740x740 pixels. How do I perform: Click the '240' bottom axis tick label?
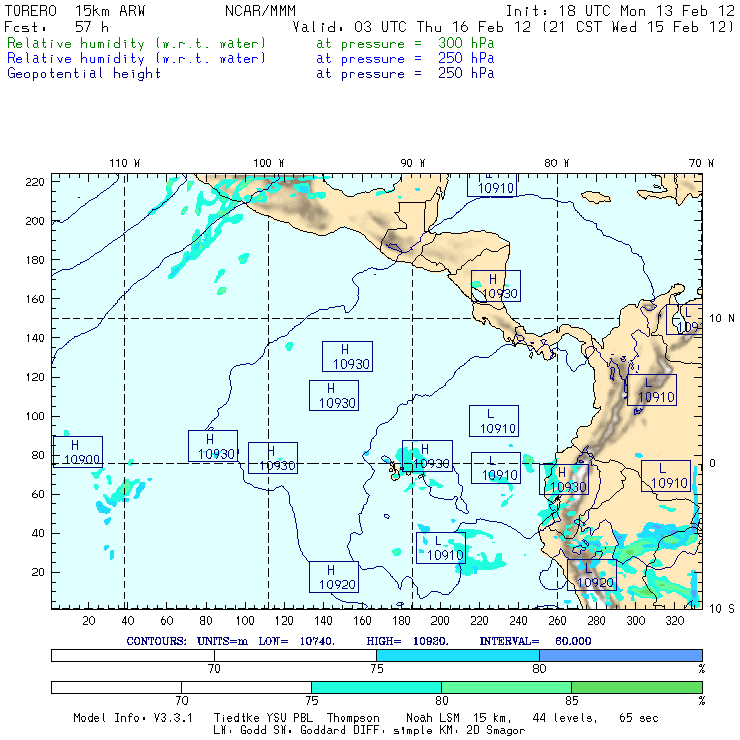pyautogui.click(x=518, y=621)
